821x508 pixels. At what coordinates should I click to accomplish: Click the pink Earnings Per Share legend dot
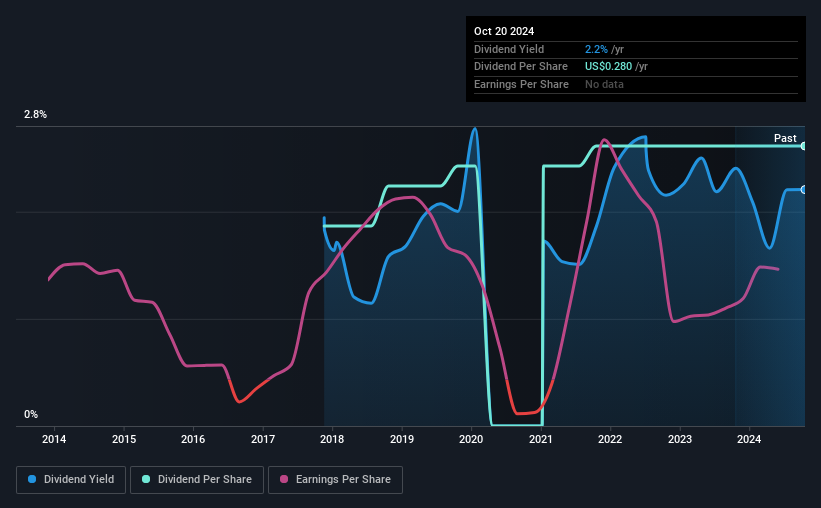tap(284, 479)
